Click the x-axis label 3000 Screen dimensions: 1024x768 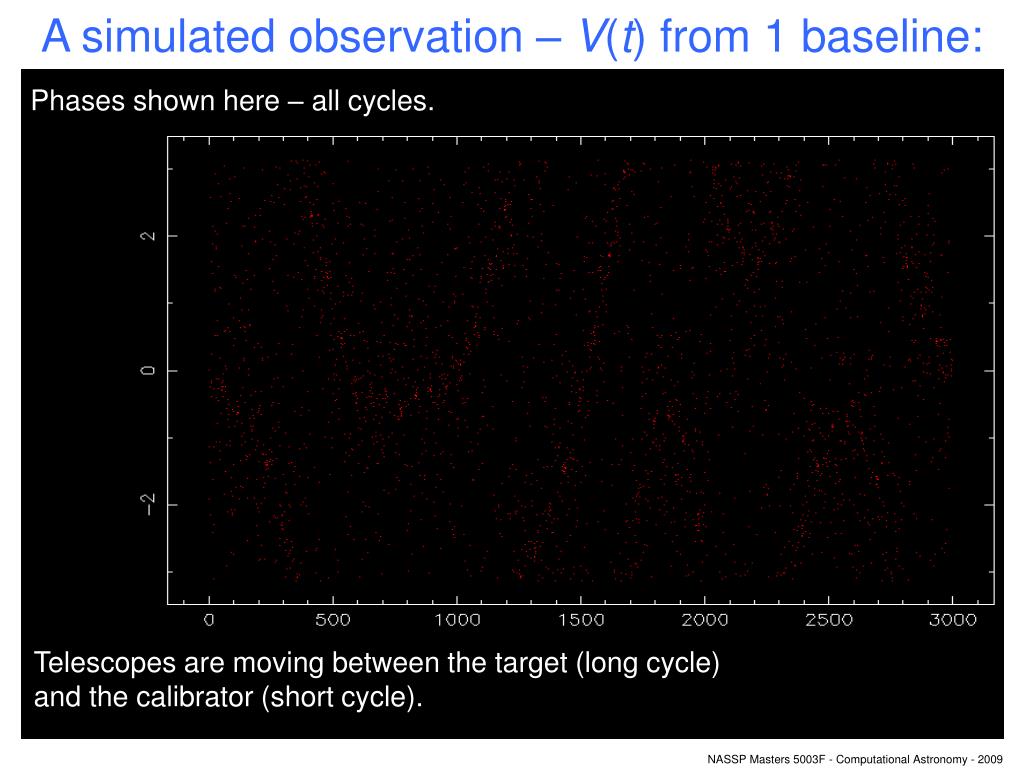pyautogui.click(x=953, y=620)
